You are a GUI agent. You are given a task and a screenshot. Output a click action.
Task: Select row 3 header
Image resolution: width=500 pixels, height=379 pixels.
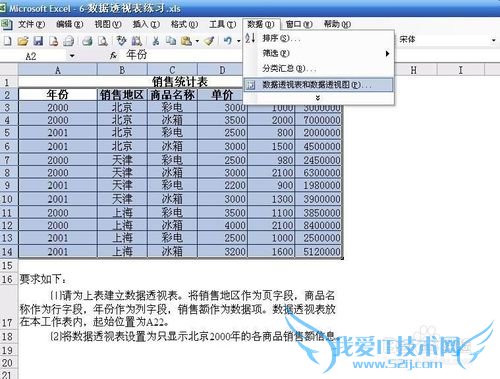pos(9,107)
